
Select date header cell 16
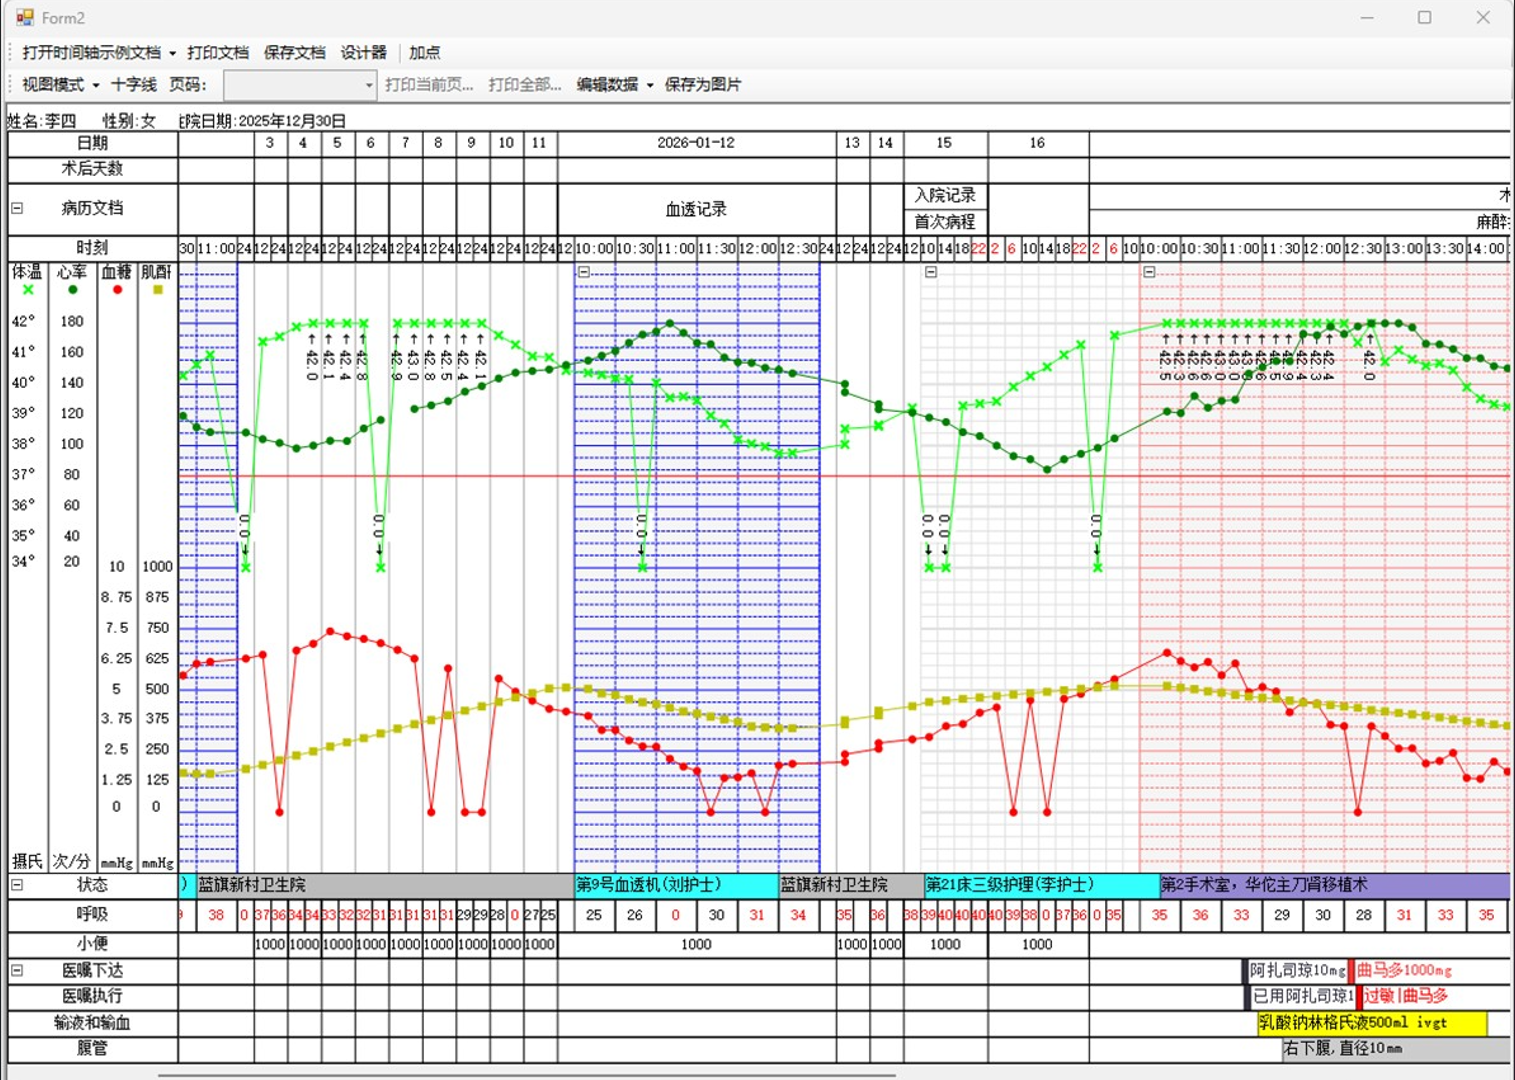pos(1038,143)
